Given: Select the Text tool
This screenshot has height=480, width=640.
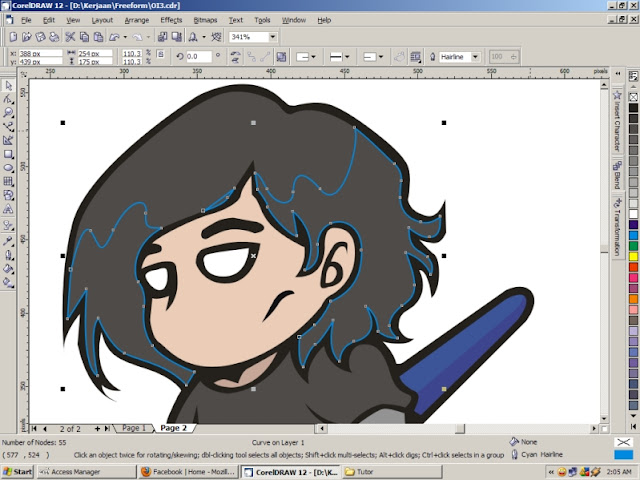Looking at the screenshot, I should tap(8, 209).
